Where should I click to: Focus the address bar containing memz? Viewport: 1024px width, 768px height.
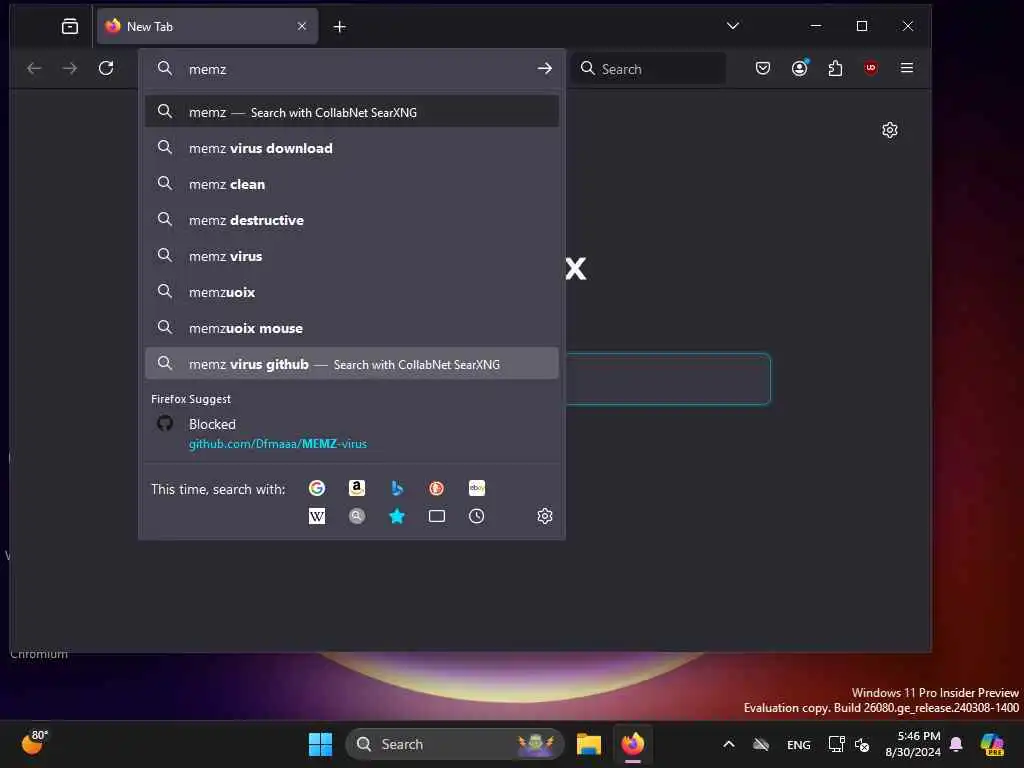tap(351, 69)
